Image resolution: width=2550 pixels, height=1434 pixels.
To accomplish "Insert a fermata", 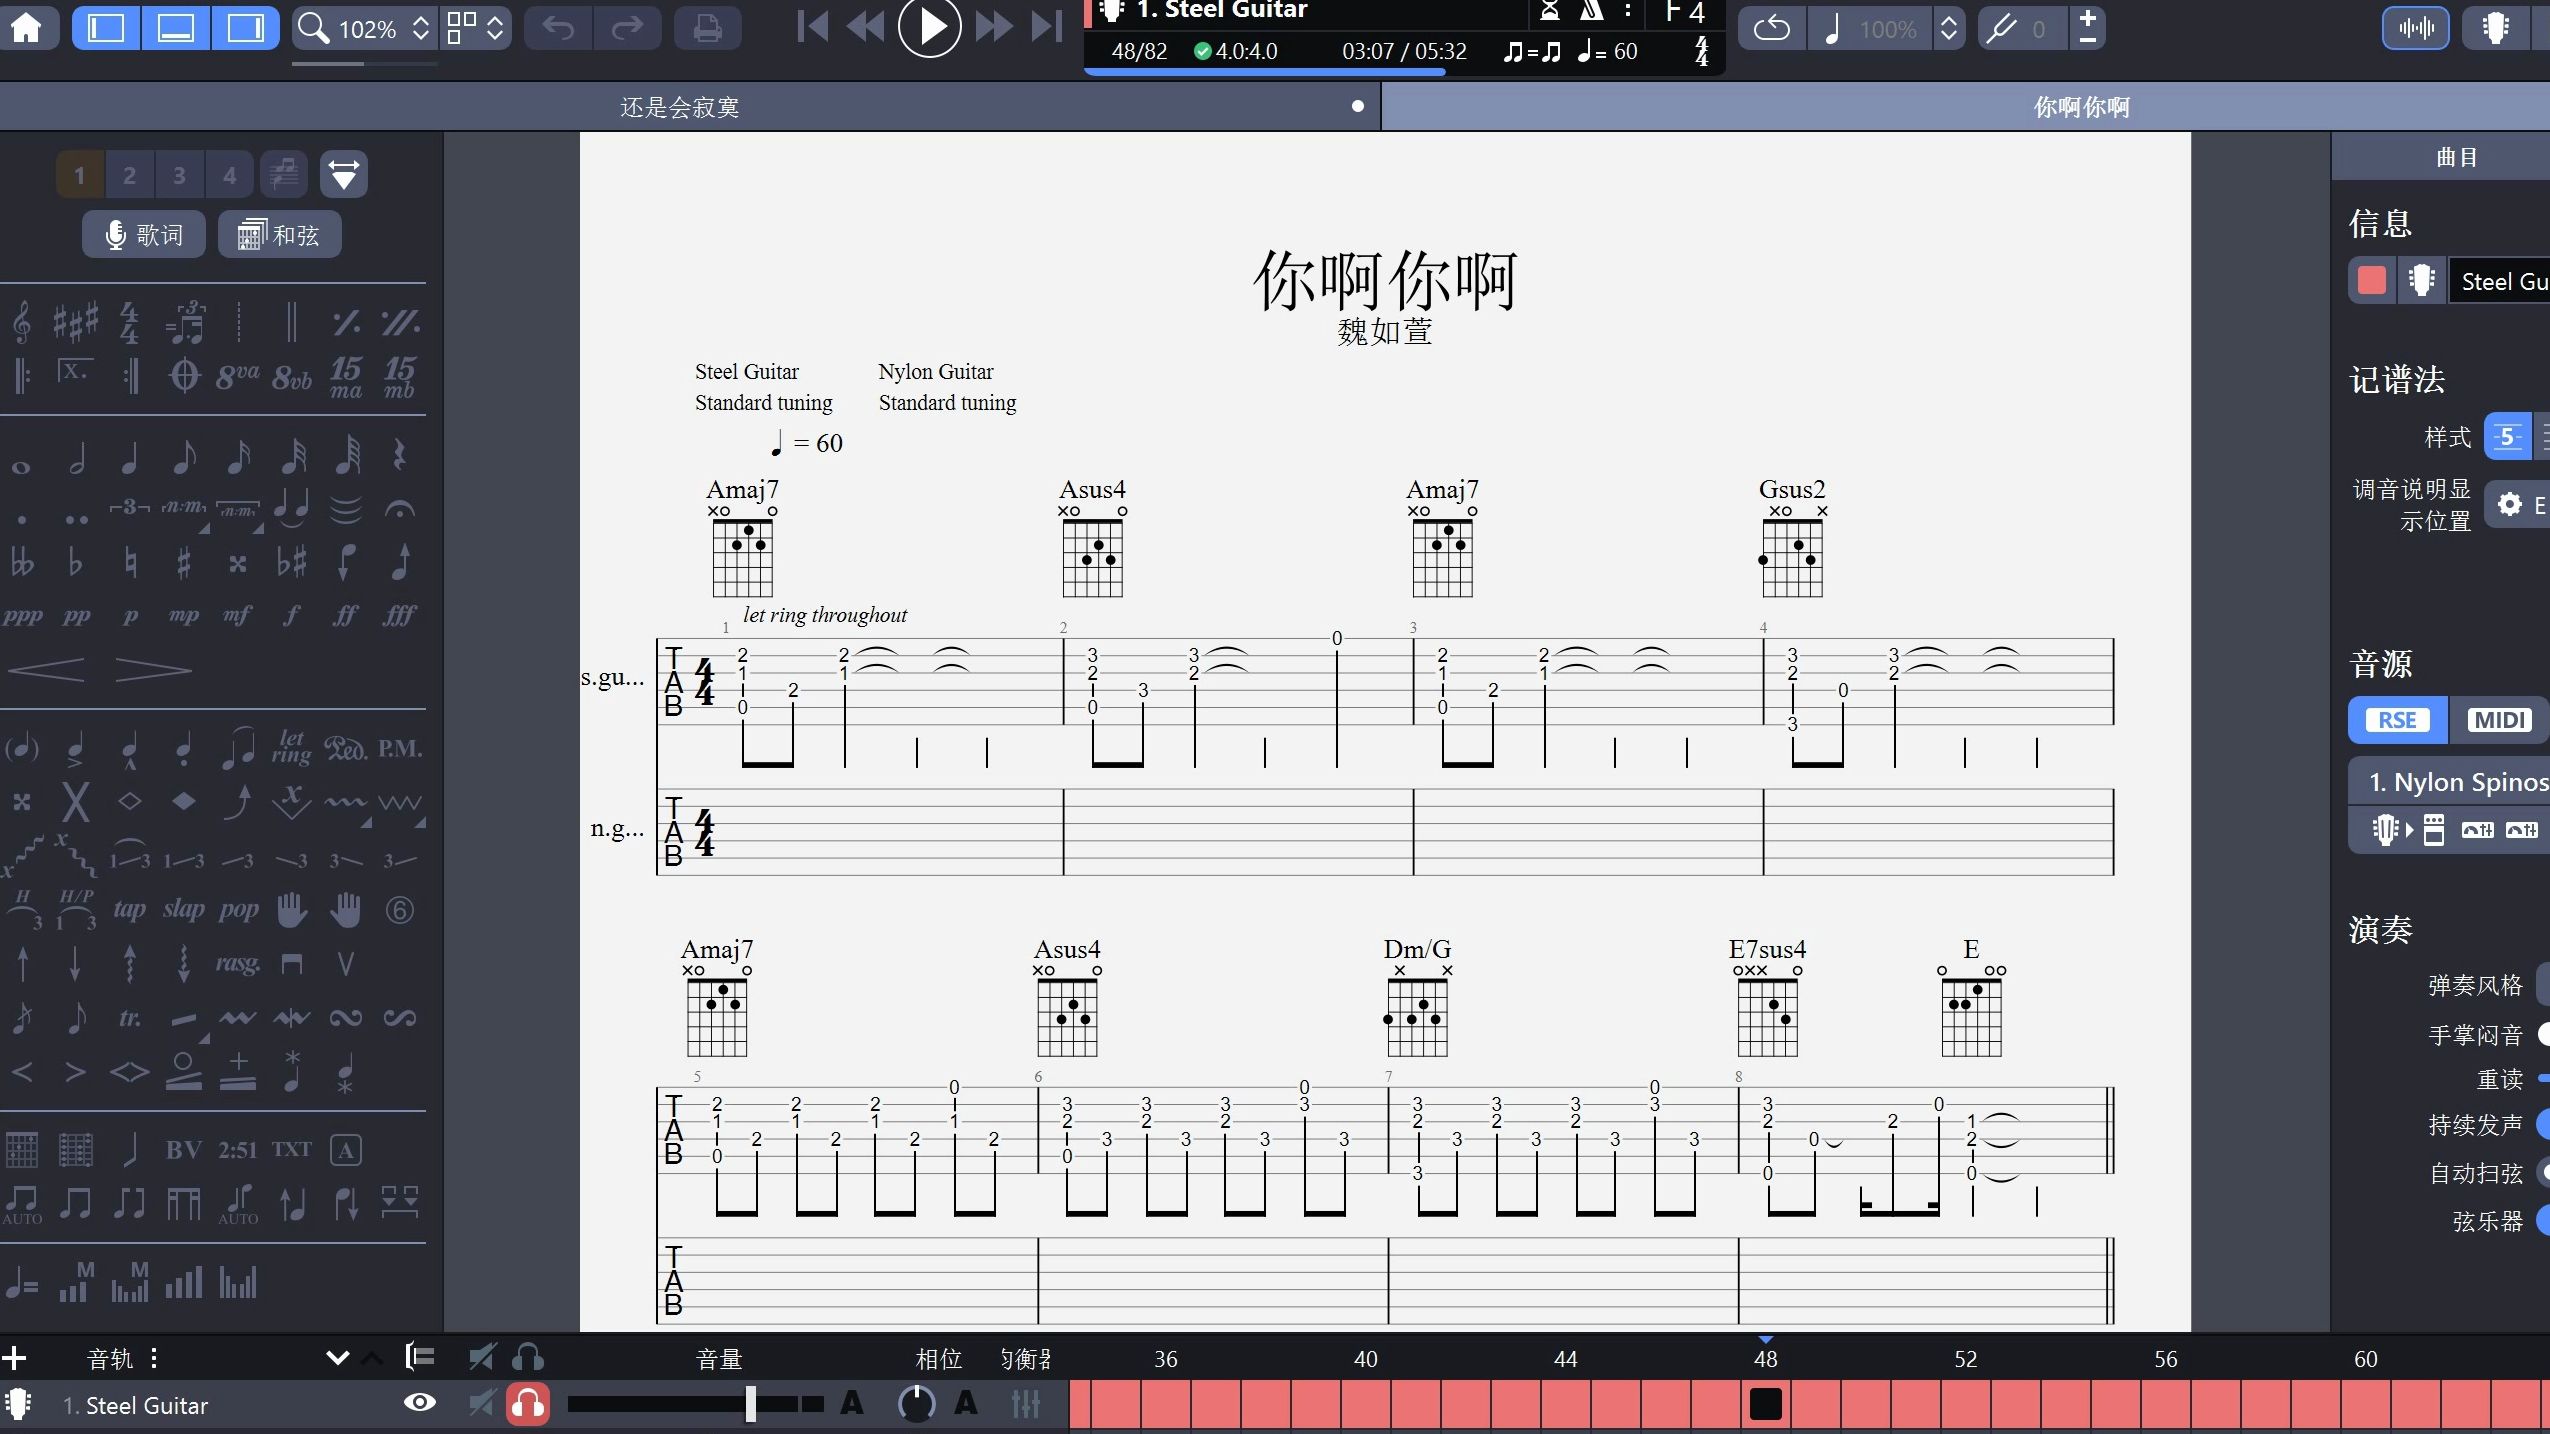I will coord(400,510).
